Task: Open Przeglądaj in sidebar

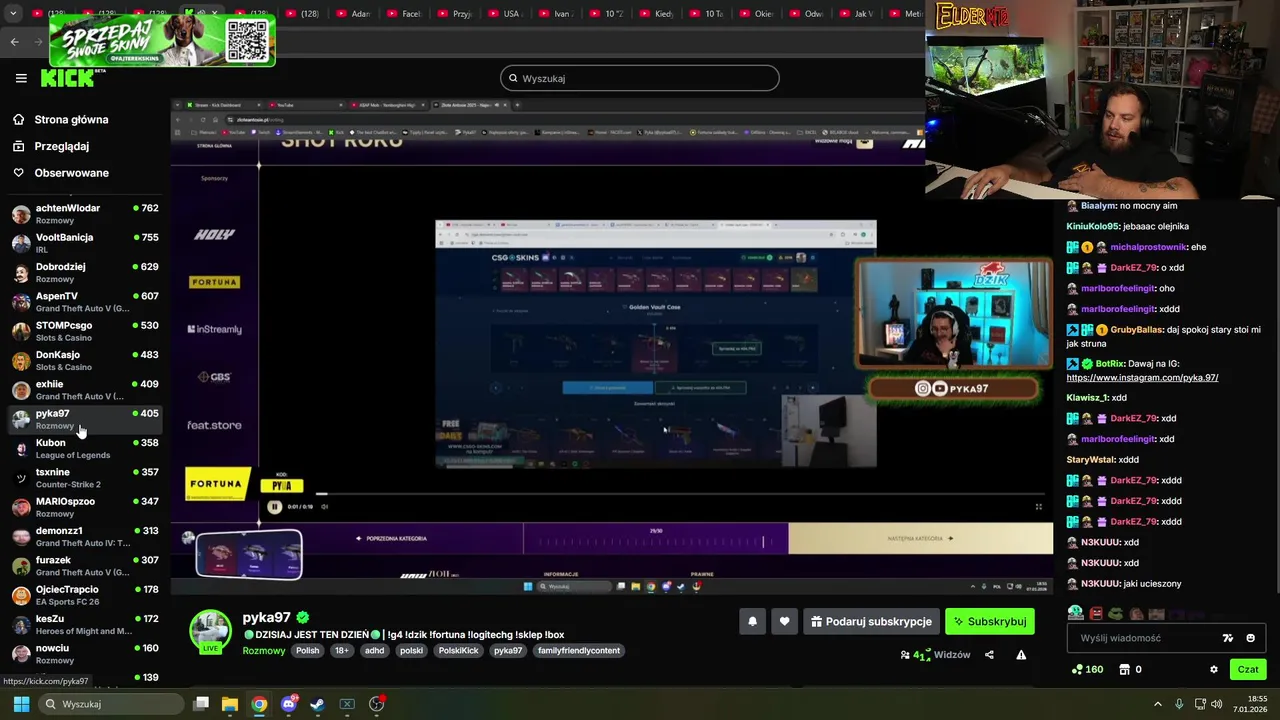Action: [62, 146]
